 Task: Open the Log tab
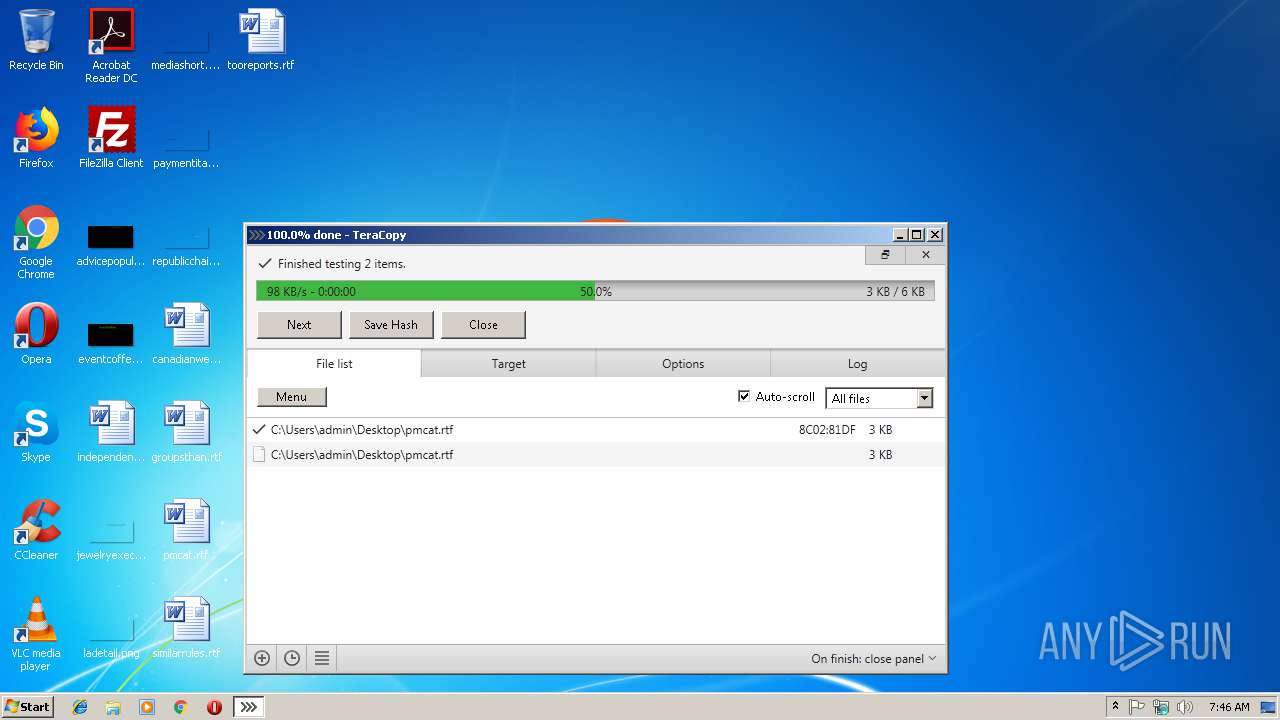(x=857, y=364)
